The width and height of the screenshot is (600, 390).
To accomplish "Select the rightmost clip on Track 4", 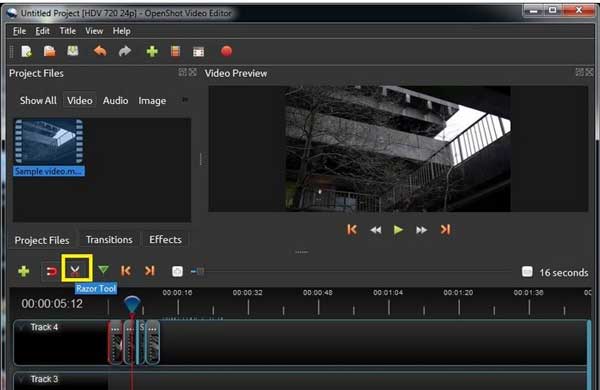I will coord(153,342).
